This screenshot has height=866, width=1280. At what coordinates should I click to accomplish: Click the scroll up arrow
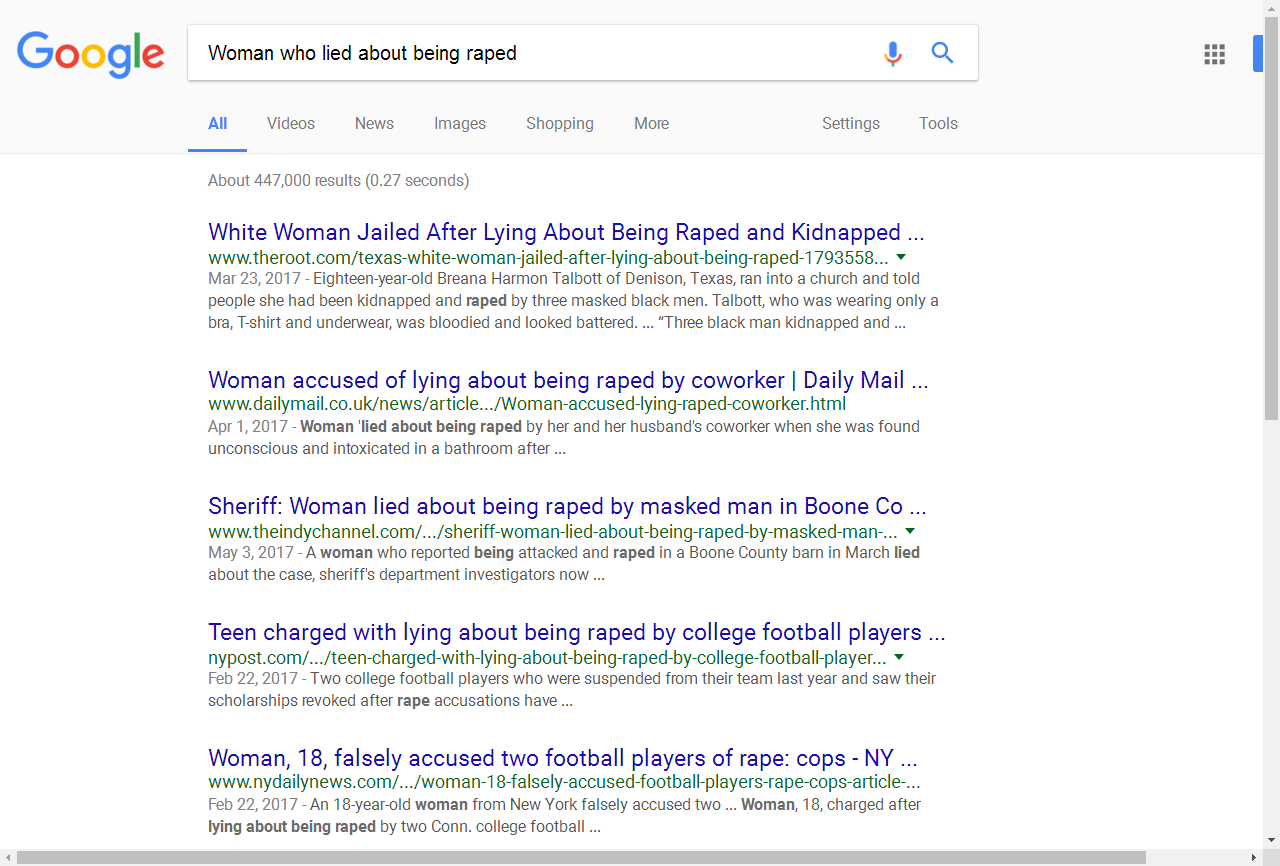[x=1271, y=8]
